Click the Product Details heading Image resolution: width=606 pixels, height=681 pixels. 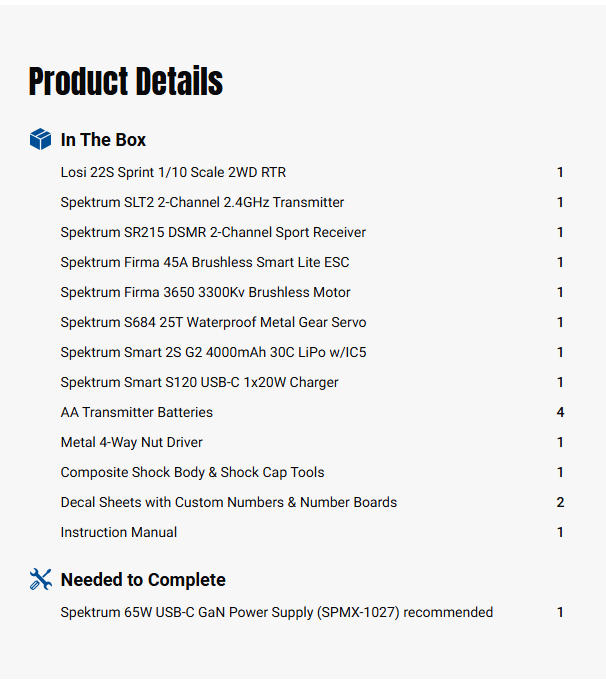(x=126, y=81)
